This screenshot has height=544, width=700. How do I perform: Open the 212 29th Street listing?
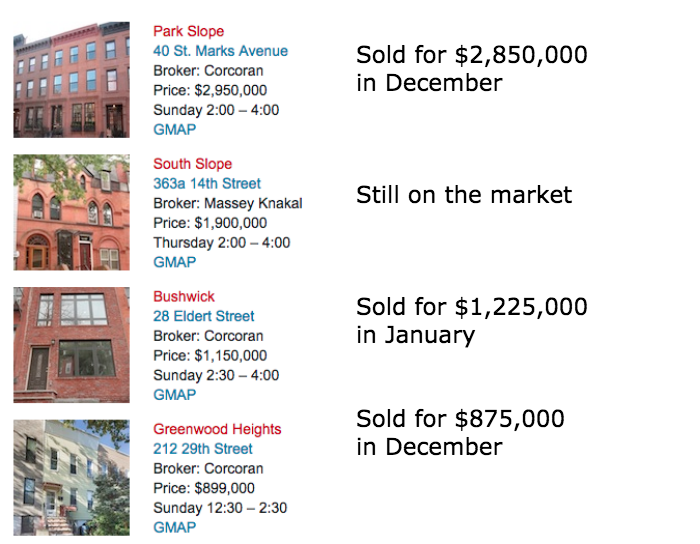pyautogui.click(x=203, y=448)
